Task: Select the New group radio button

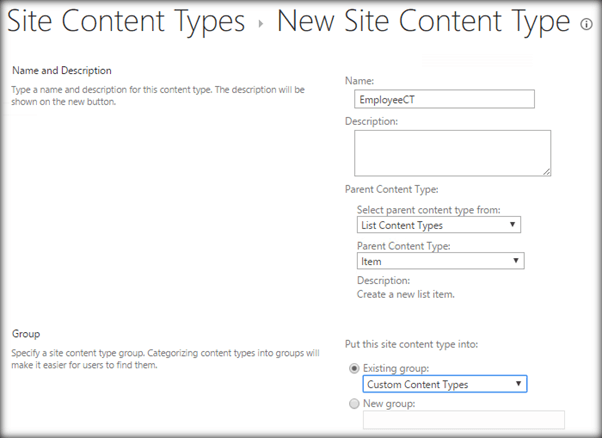Action: [x=352, y=403]
